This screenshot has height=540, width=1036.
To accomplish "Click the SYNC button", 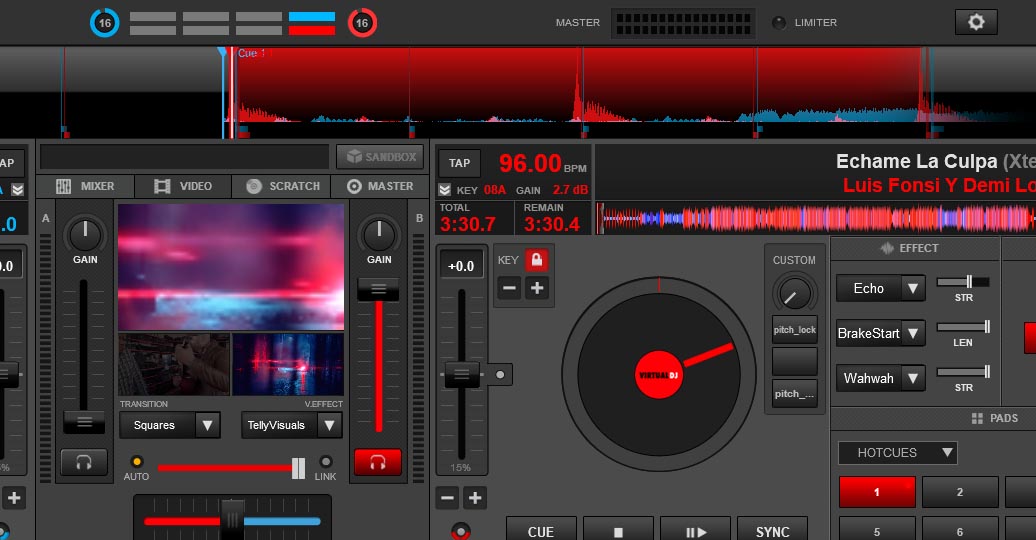I will [772, 530].
